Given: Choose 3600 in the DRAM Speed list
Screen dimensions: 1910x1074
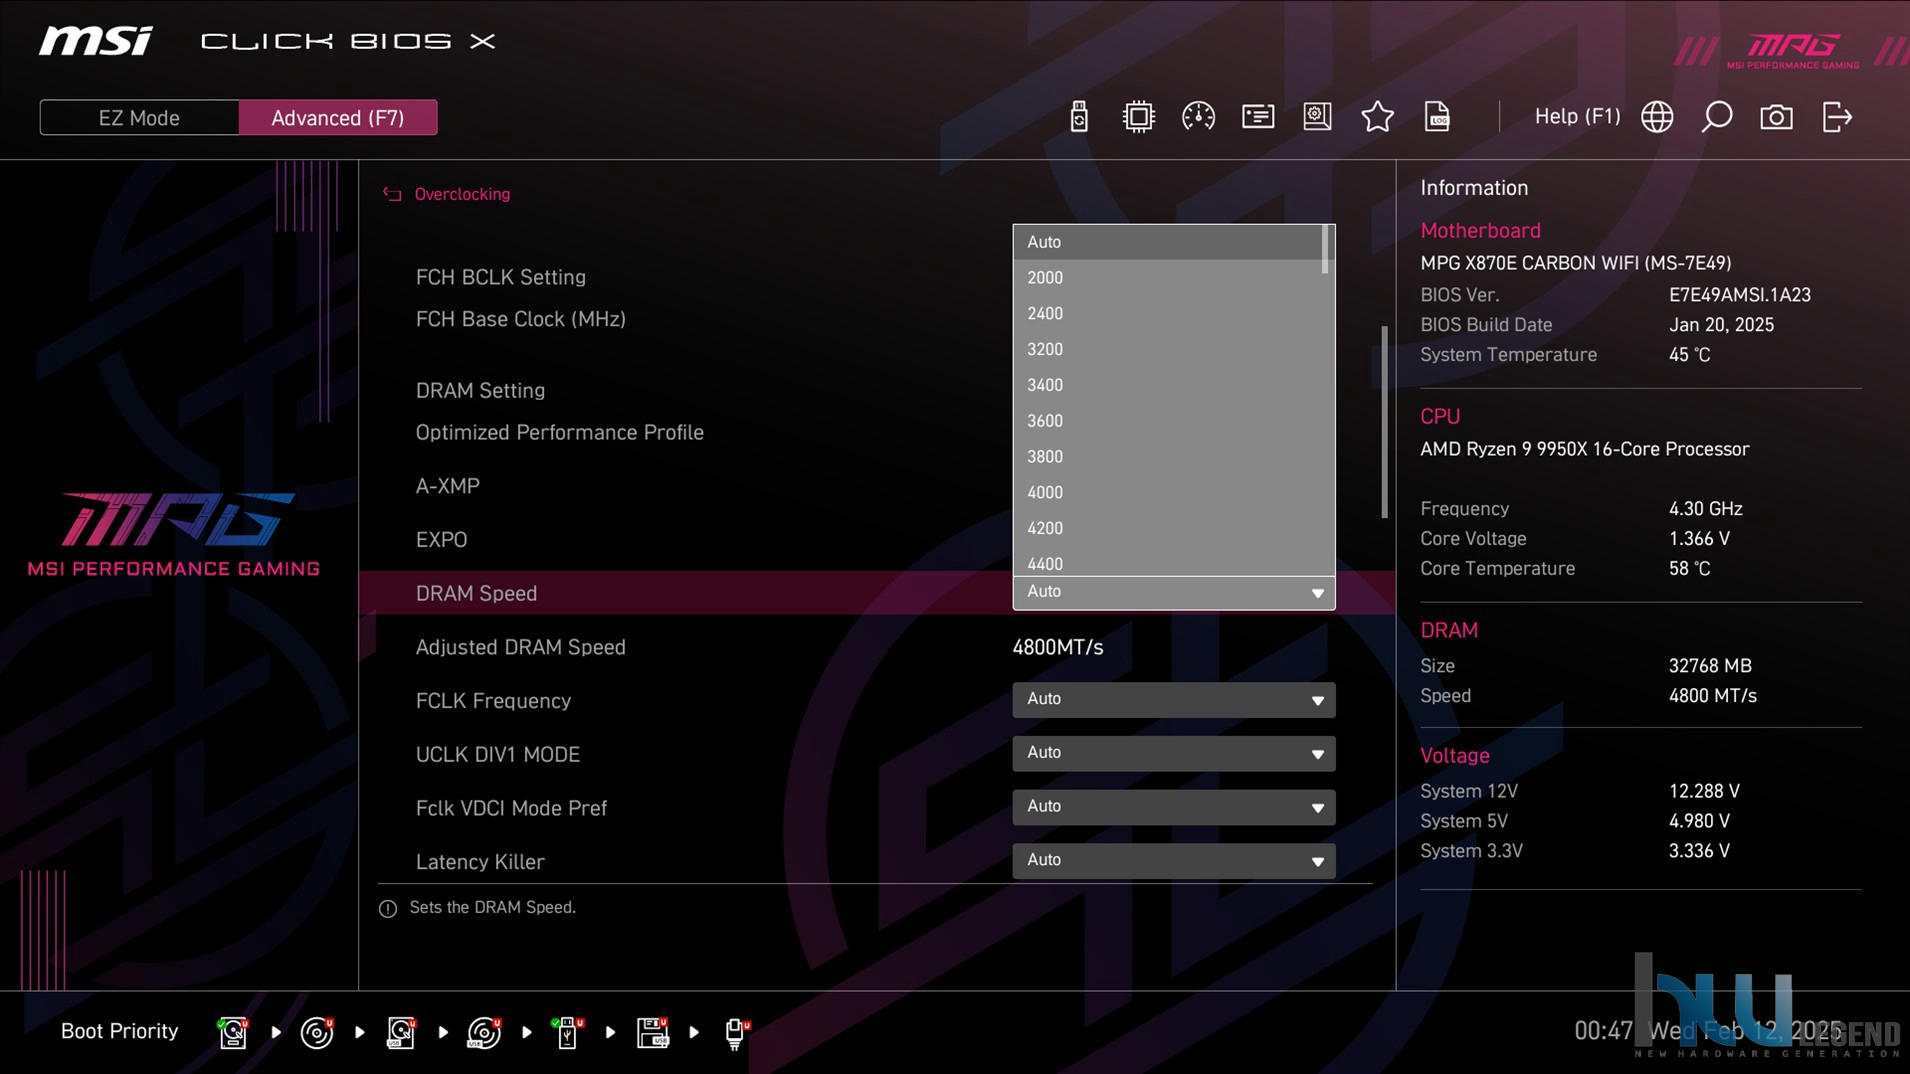Looking at the screenshot, I should tap(1168, 421).
